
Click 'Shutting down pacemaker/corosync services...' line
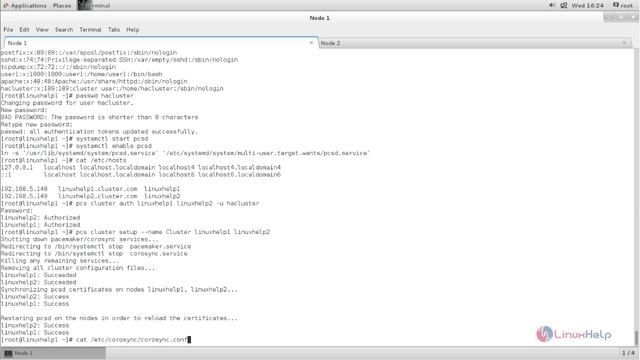coord(80,239)
